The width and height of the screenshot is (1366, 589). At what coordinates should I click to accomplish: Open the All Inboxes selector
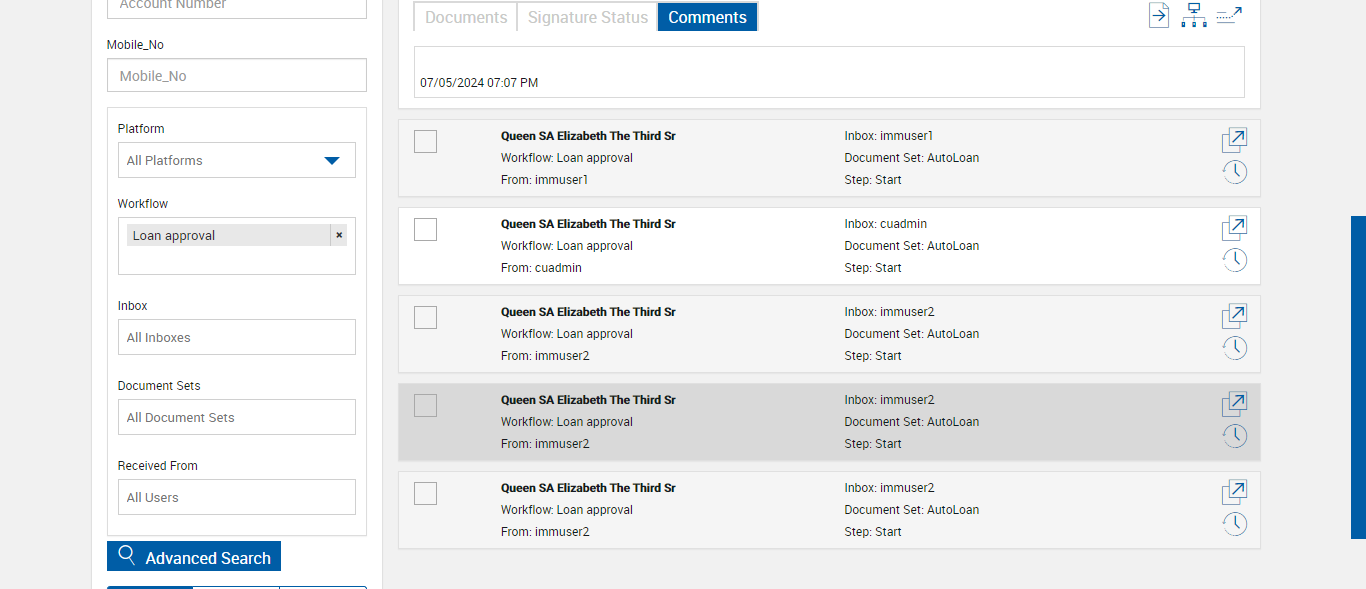coord(236,337)
